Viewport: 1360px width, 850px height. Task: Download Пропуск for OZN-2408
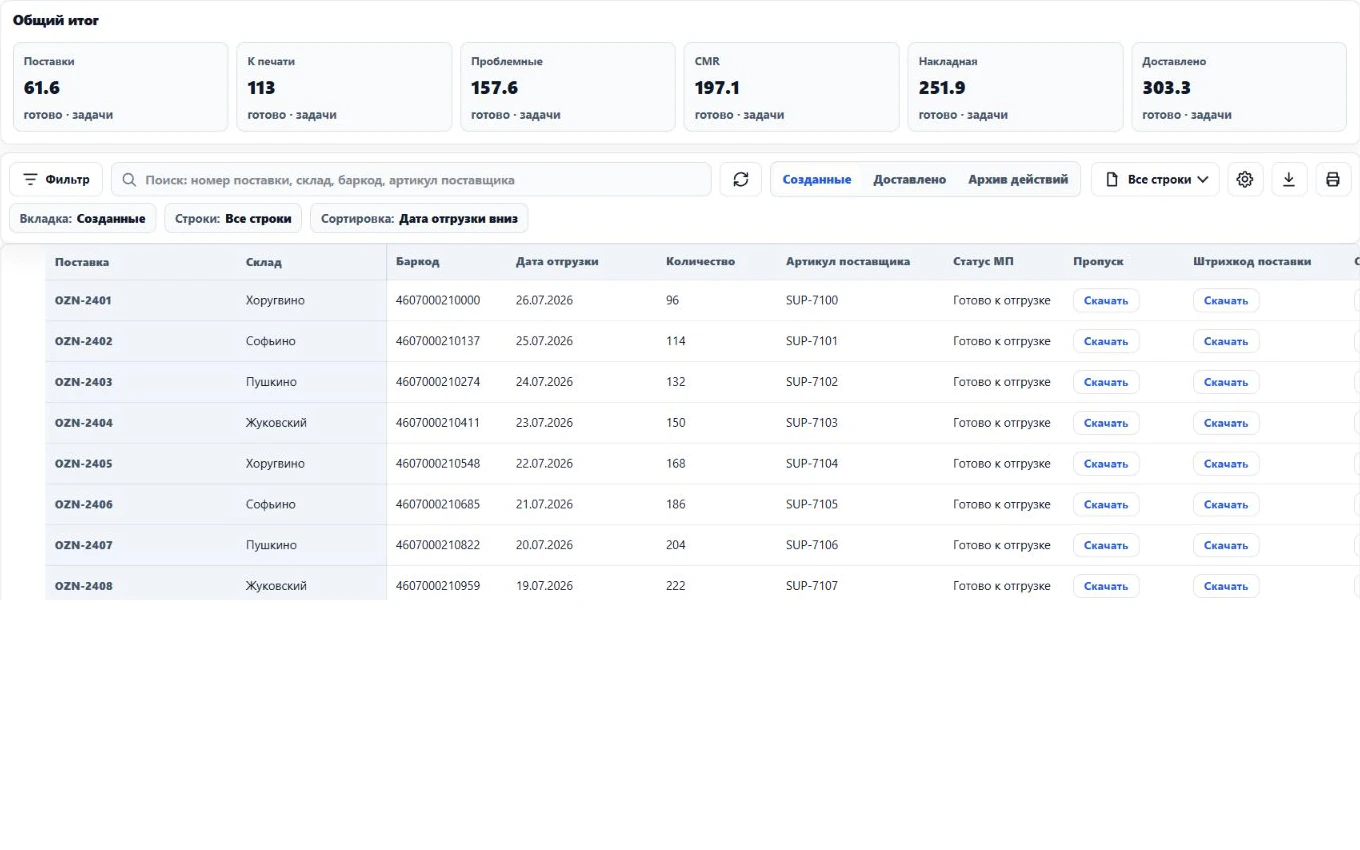[1106, 586]
